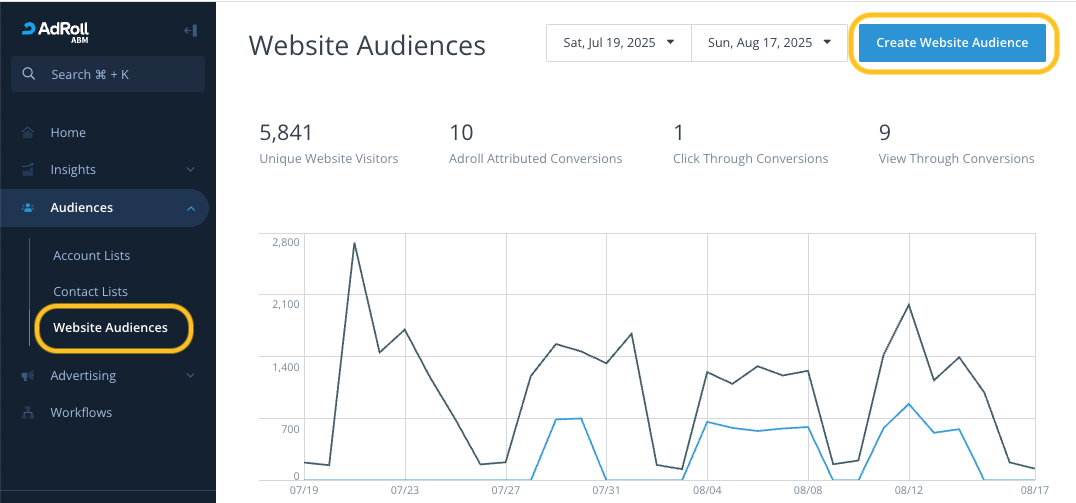The height and width of the screenshot is (503, 1076).
Task: Click the Advertising megaphone icon
Action: click(x=28, y=376)
